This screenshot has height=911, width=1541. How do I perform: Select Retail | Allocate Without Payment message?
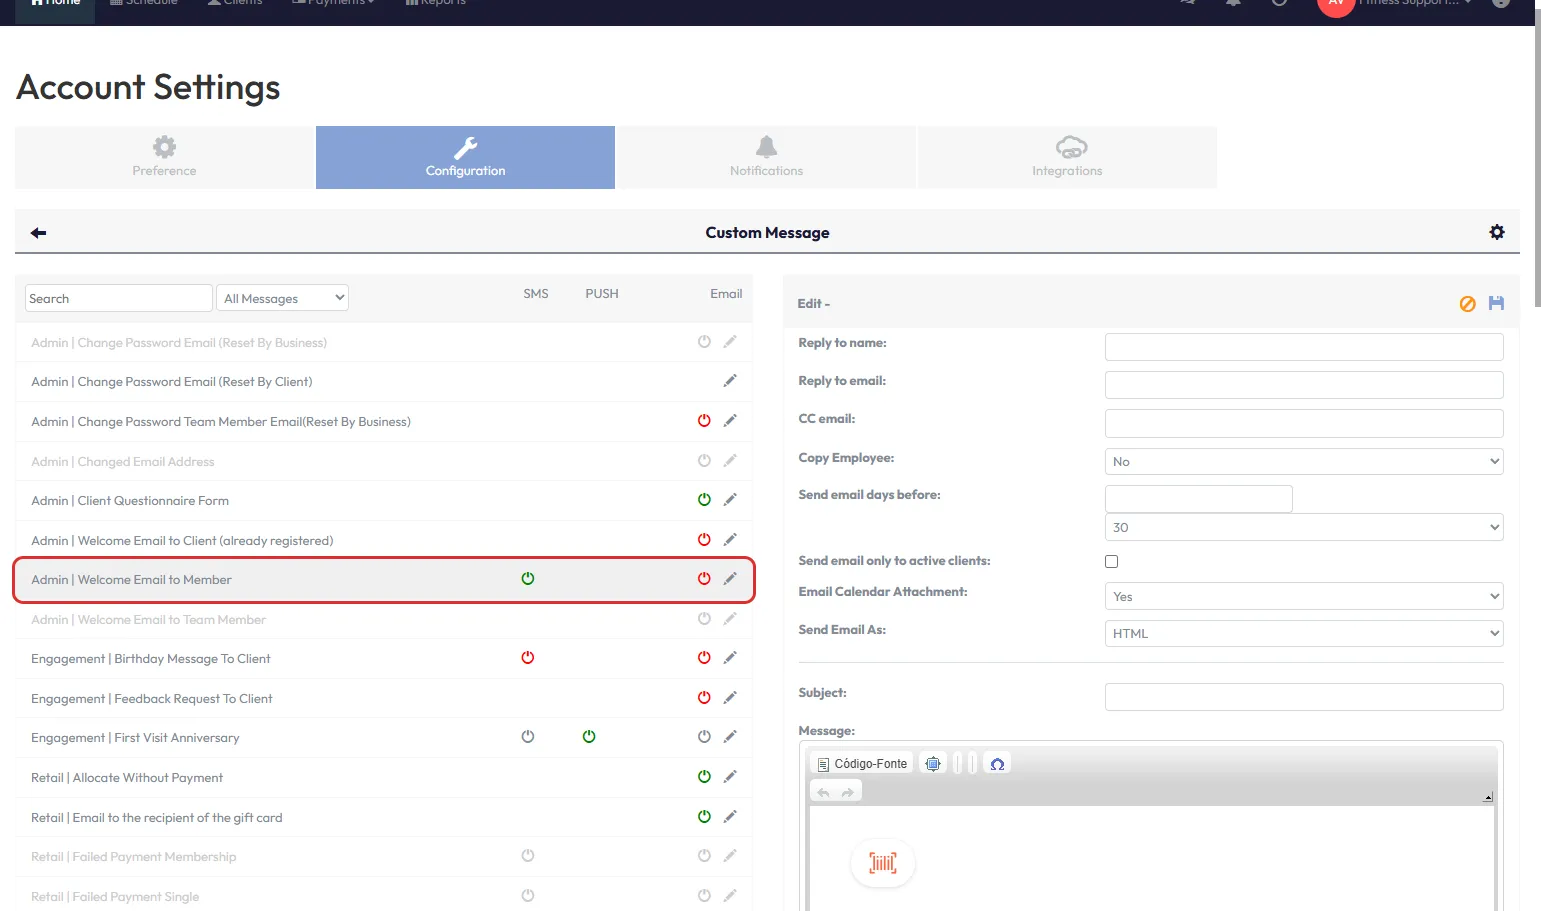[x=127, y=778]
